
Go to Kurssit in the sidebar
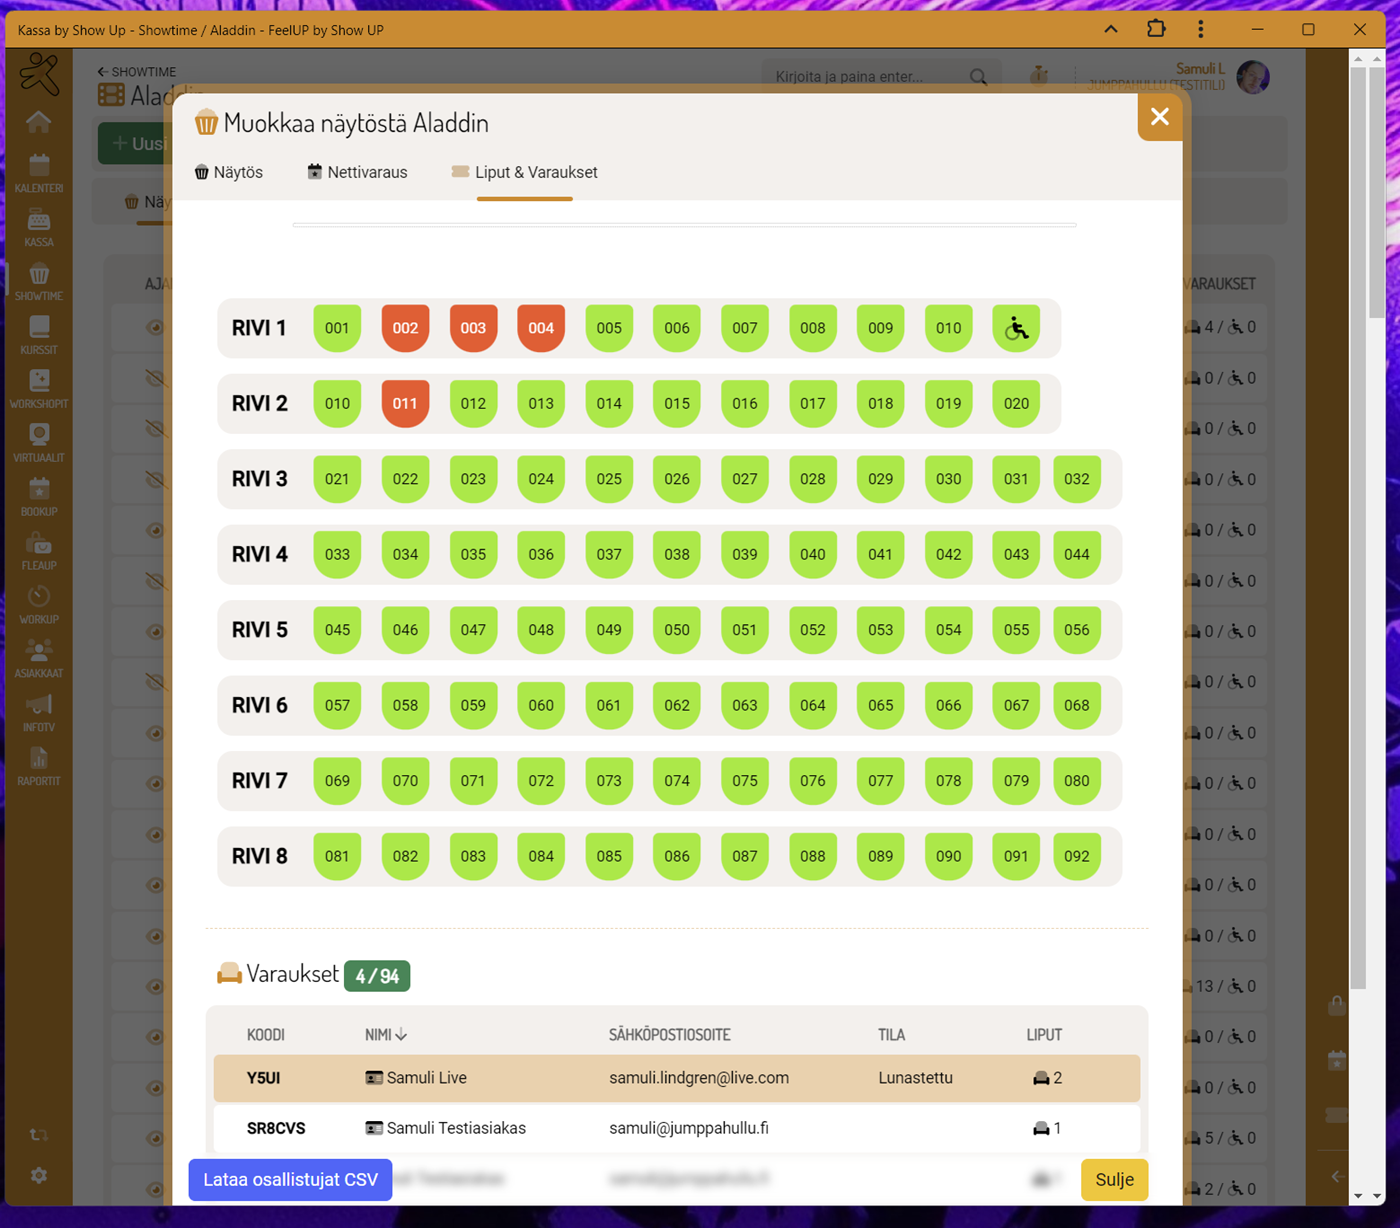pos(39,335)
